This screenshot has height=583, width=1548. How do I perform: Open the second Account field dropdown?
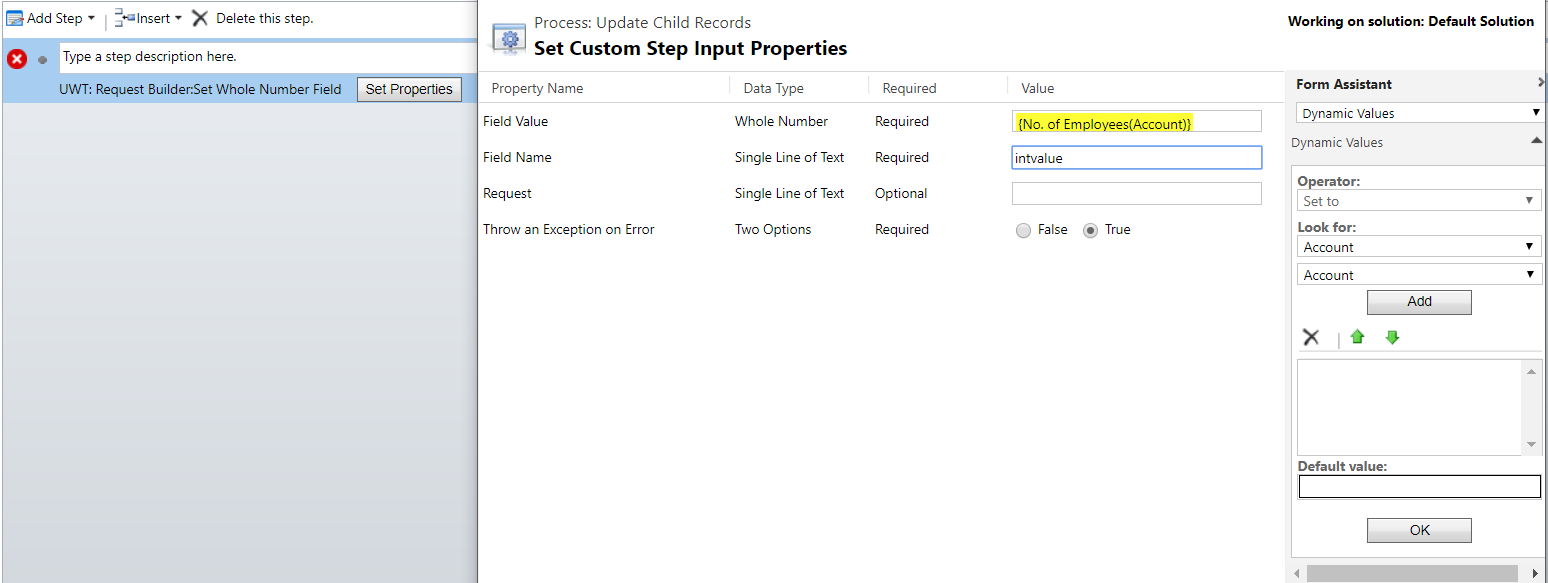pyautogui.click(x=1419, y=275)
